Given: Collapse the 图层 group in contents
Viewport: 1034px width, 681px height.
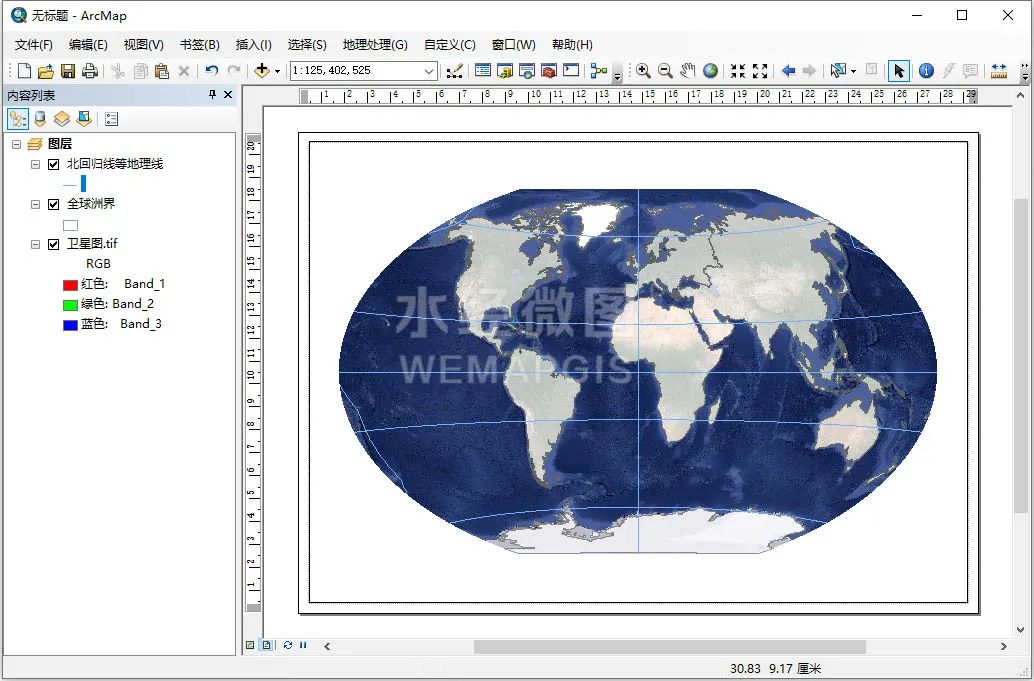Looking at the screenshot, I should 14,143.
